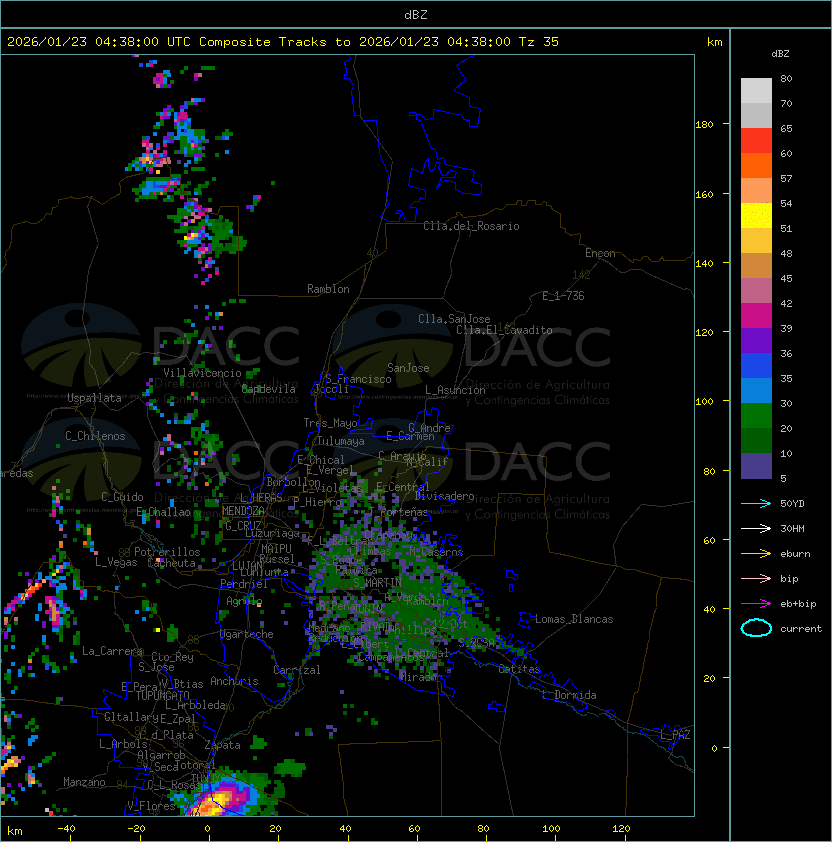Click the 'current' legend label
The width and height of the screenshot is (832, 842).
click(801, 629)
